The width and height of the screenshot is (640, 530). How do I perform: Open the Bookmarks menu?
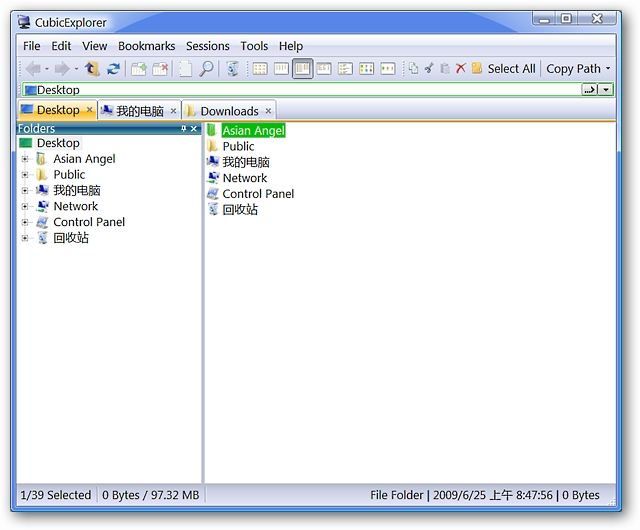tap(147, 46)
